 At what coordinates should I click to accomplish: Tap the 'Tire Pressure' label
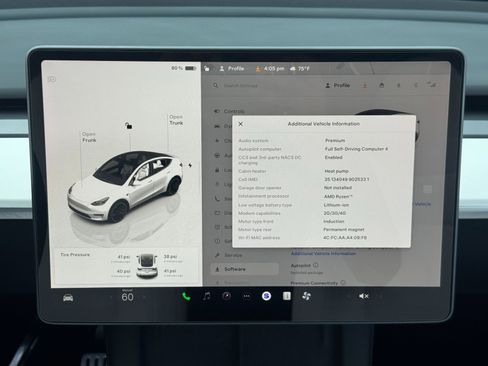coord(75,254)
